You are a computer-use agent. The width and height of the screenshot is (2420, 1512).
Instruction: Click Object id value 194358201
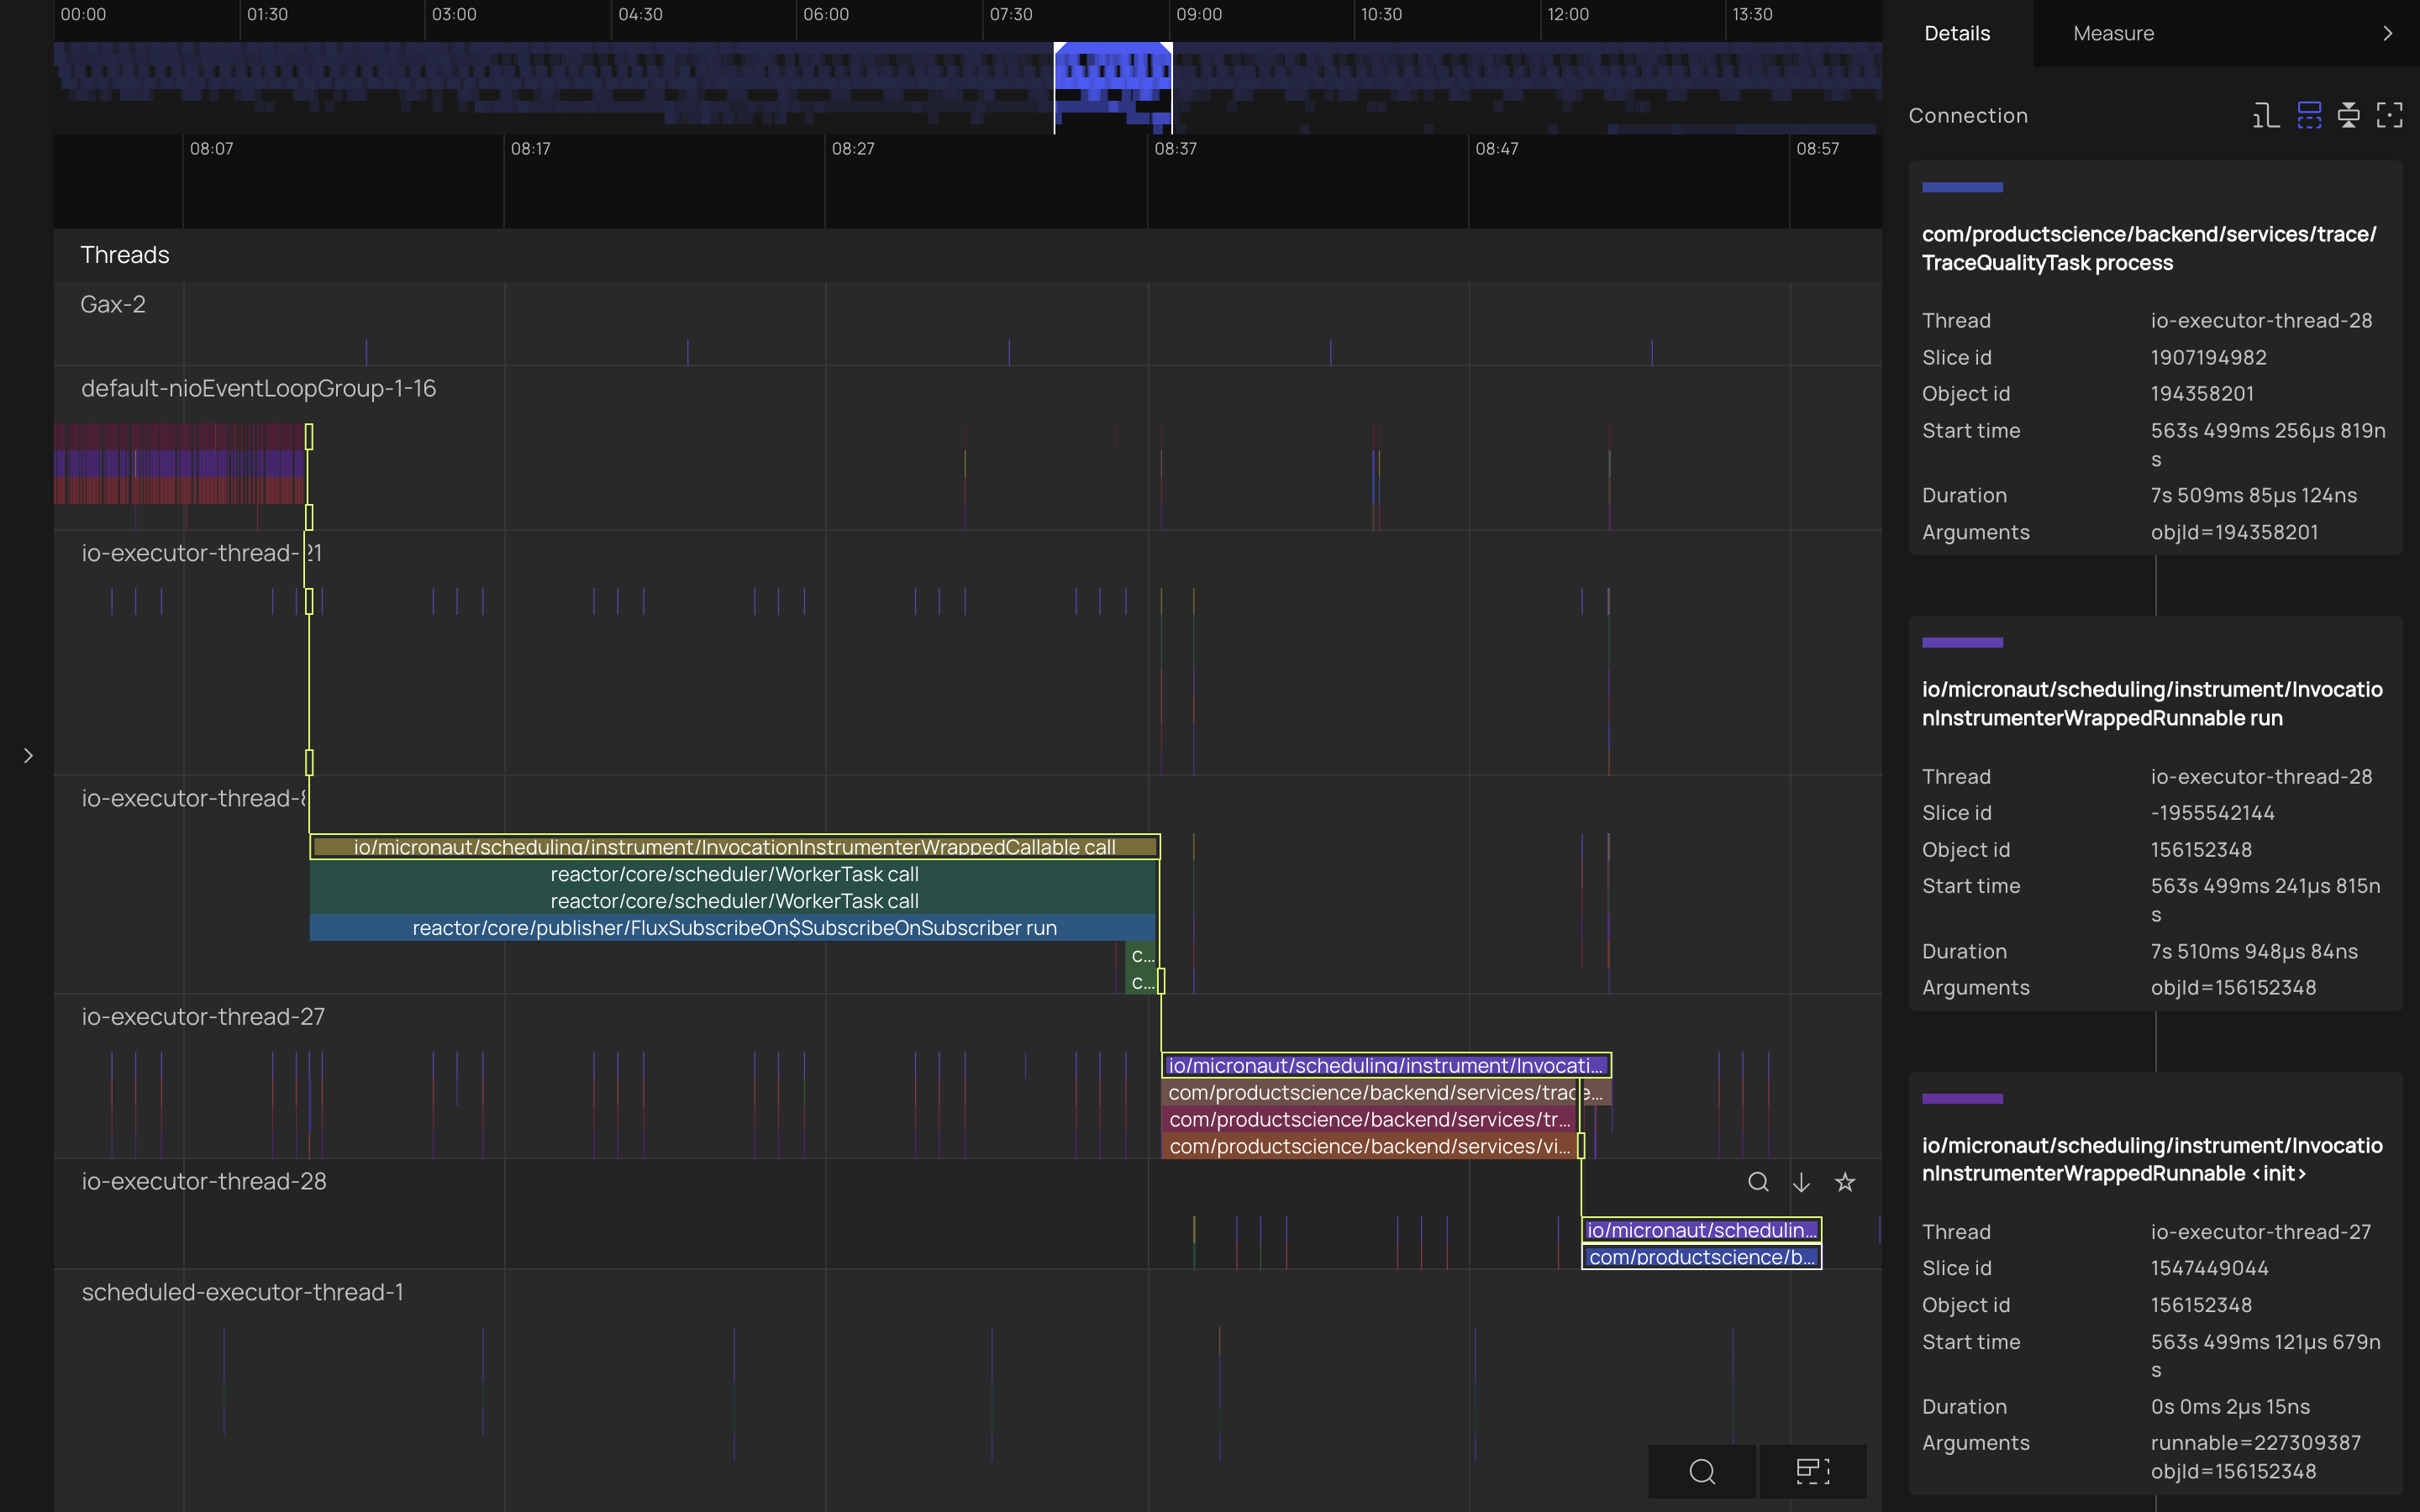[2202, 393]
